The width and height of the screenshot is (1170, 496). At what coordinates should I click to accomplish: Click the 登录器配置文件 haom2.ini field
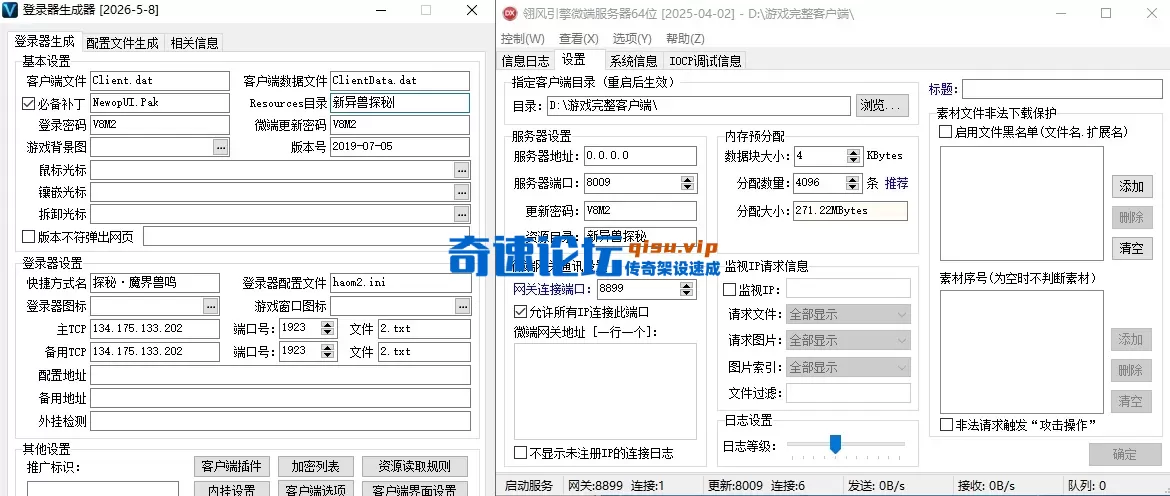click(401, 283)
